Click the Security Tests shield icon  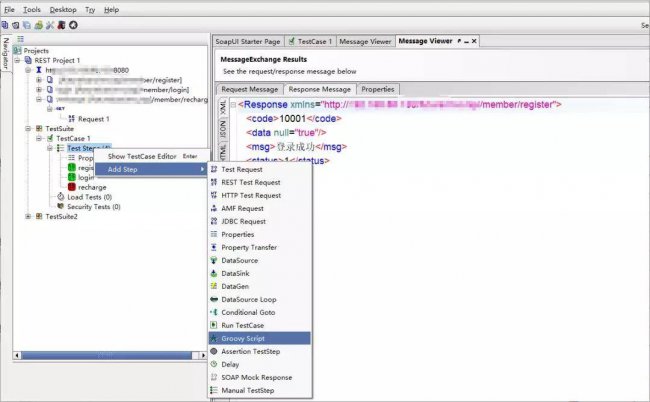click(x=61, y=206)
